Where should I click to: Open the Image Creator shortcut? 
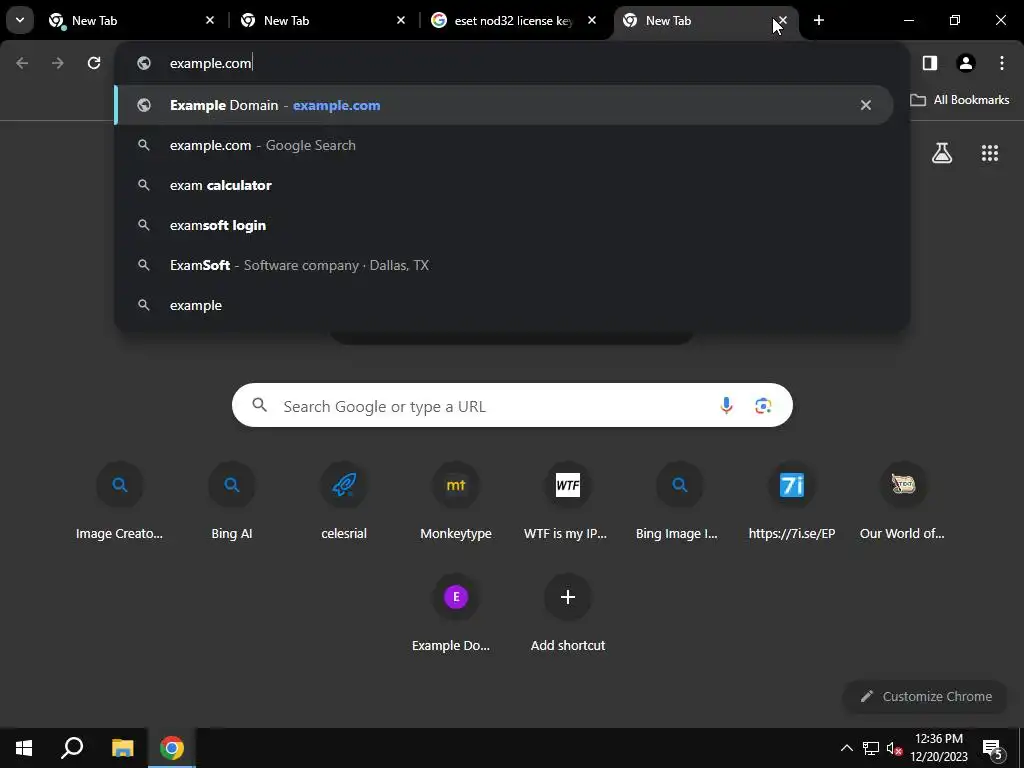coord(120,502)
